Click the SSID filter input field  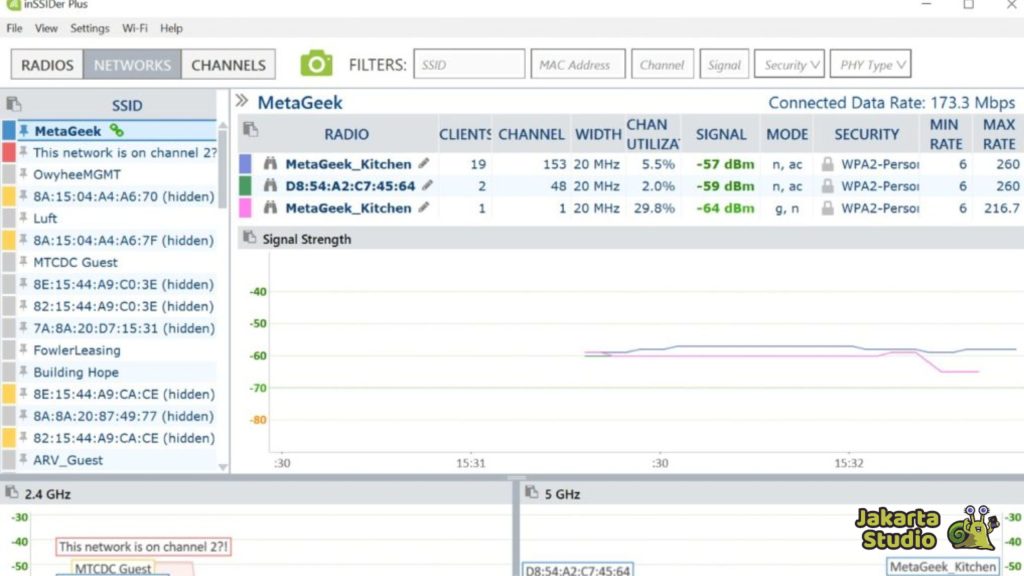[469, 64]
